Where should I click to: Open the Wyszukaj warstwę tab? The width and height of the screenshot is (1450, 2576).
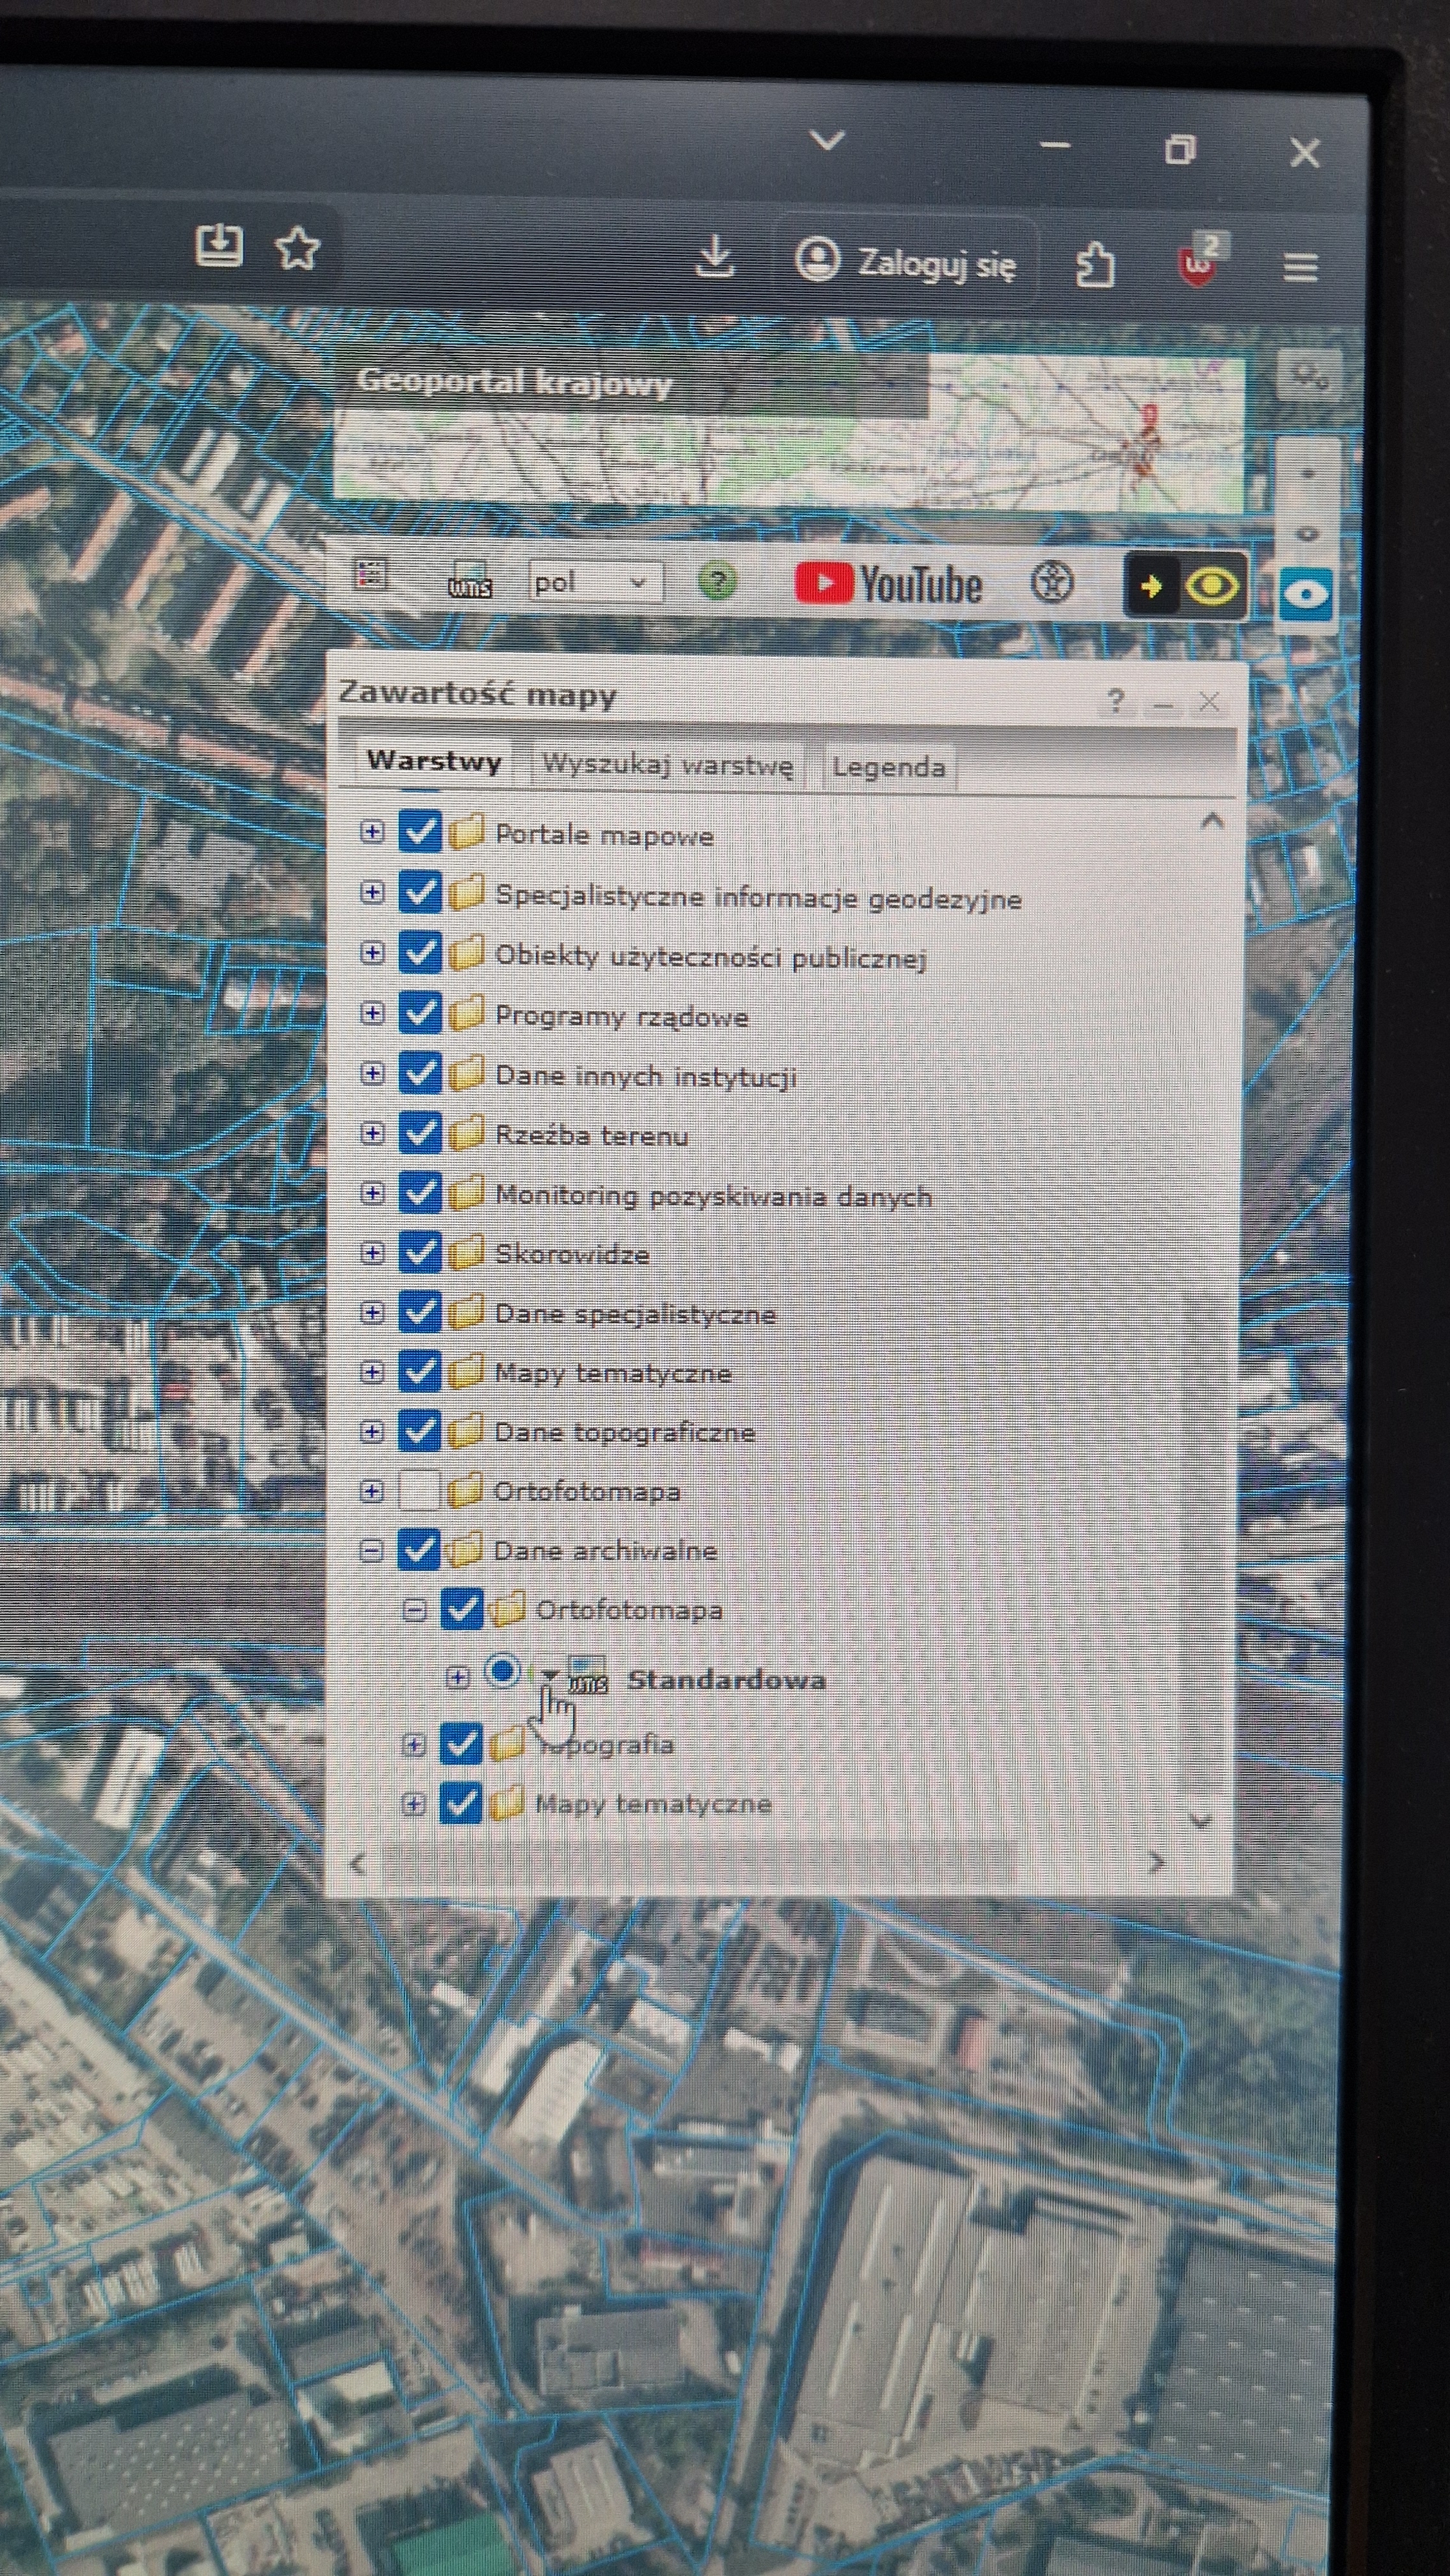(667, 766)
